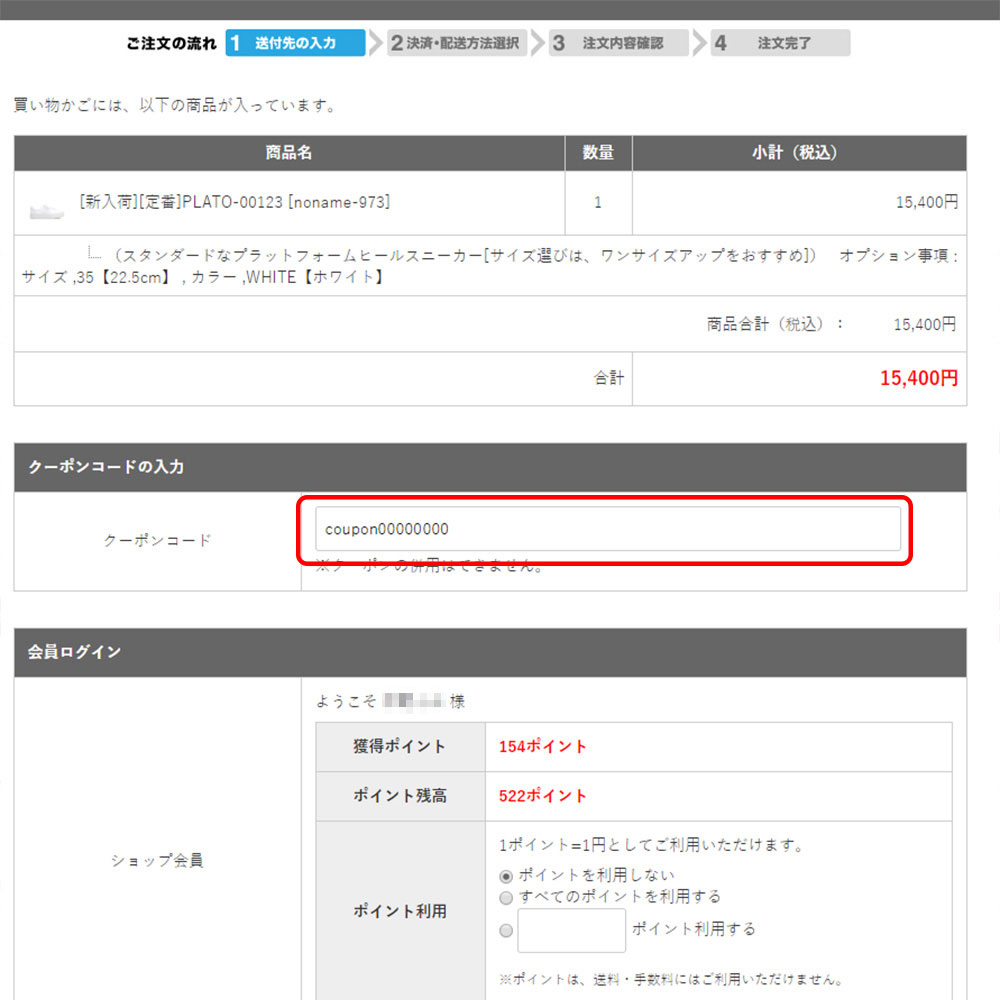The width and height of the screenshot is (1000, 1000).
Task: Click the tree connector icon before the product description
Action: click(95, 252)
